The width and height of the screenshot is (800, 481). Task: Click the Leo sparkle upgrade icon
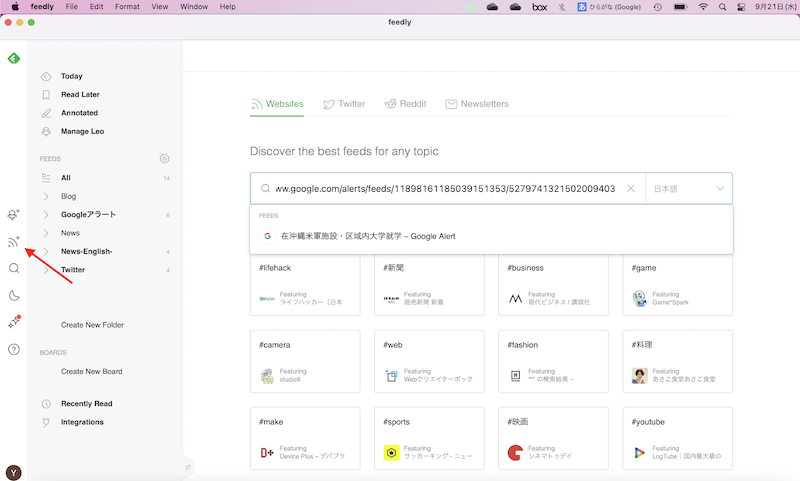point(14,322)
